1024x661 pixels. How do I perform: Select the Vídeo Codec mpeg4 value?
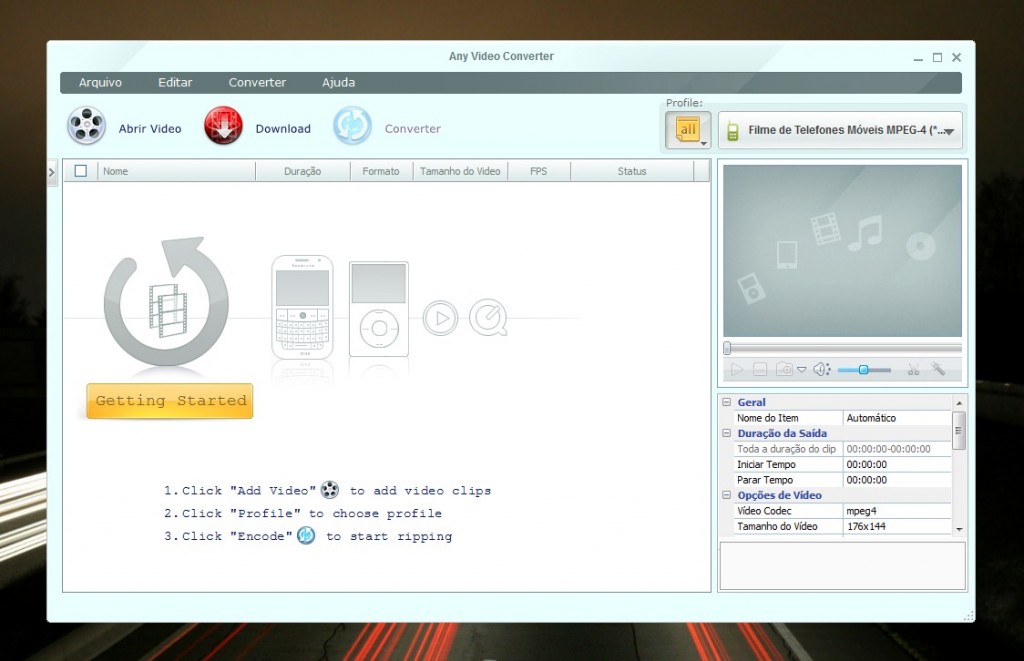click(x=897, y=511)
